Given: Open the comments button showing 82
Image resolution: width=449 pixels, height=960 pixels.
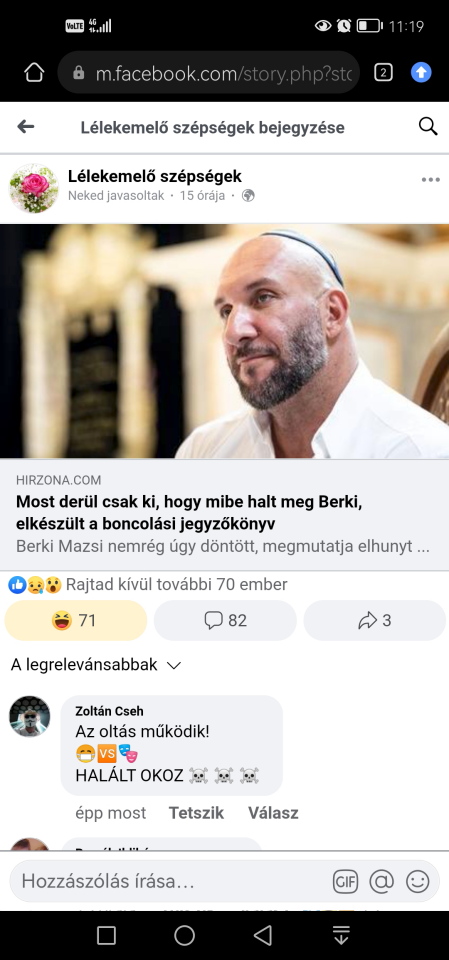Looking at the screenshot, I should click(225, 621).
